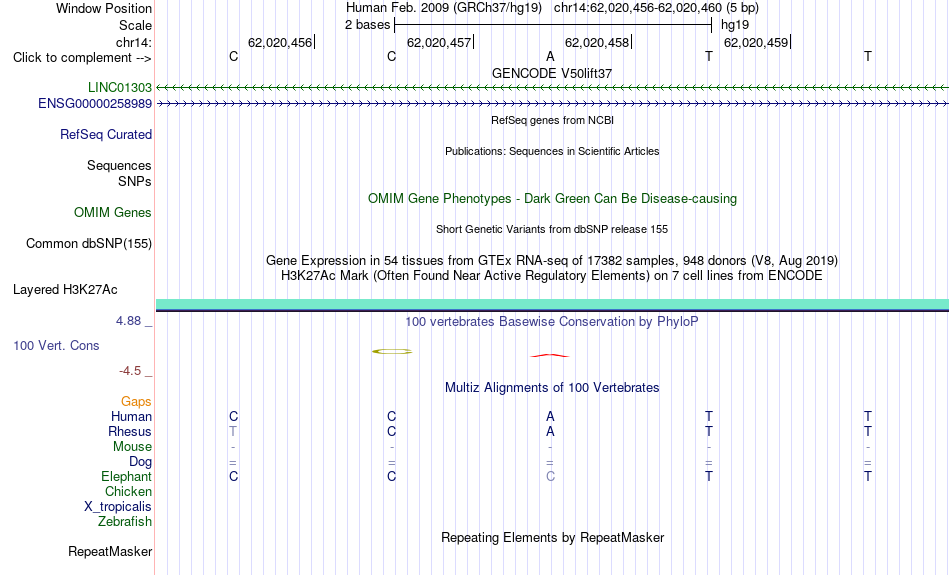This screenshot has height=575, width=950.
Task: Click the A base in the Rhesus row
Action: (550, 431)
